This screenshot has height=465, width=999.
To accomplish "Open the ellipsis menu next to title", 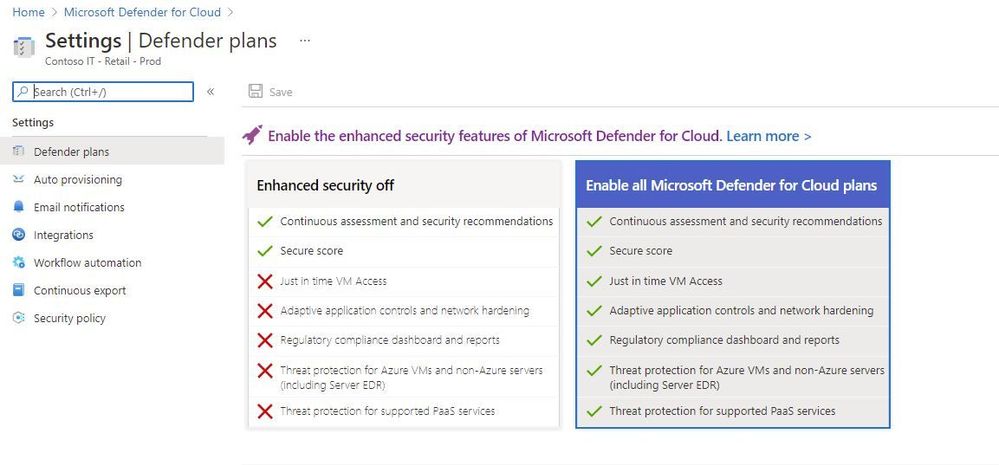I will (x=305, y=40).
